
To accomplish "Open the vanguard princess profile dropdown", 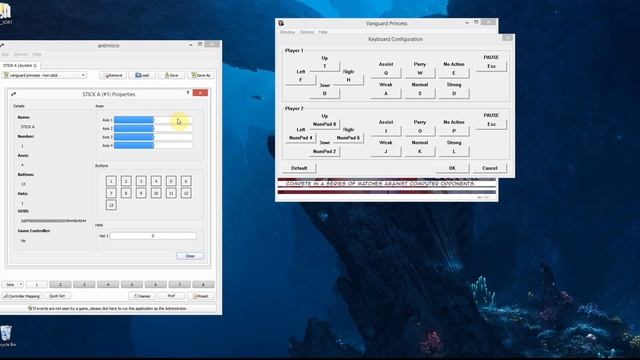I will [x=44, y=75].
